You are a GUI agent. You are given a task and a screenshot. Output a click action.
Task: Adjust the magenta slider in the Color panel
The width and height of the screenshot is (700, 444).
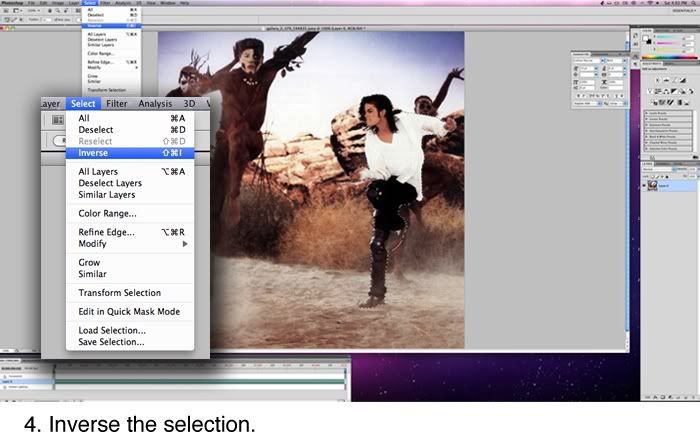pos(670,43)
